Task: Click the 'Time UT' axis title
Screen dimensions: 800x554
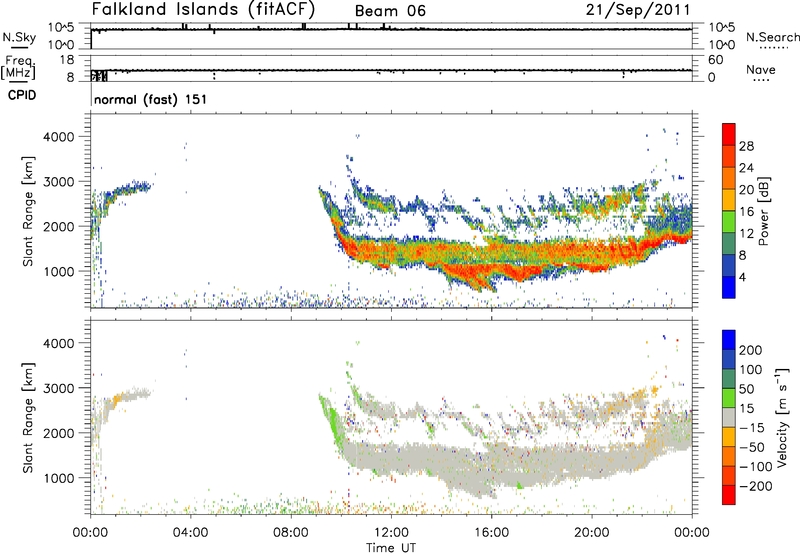Action: [391, 548]
